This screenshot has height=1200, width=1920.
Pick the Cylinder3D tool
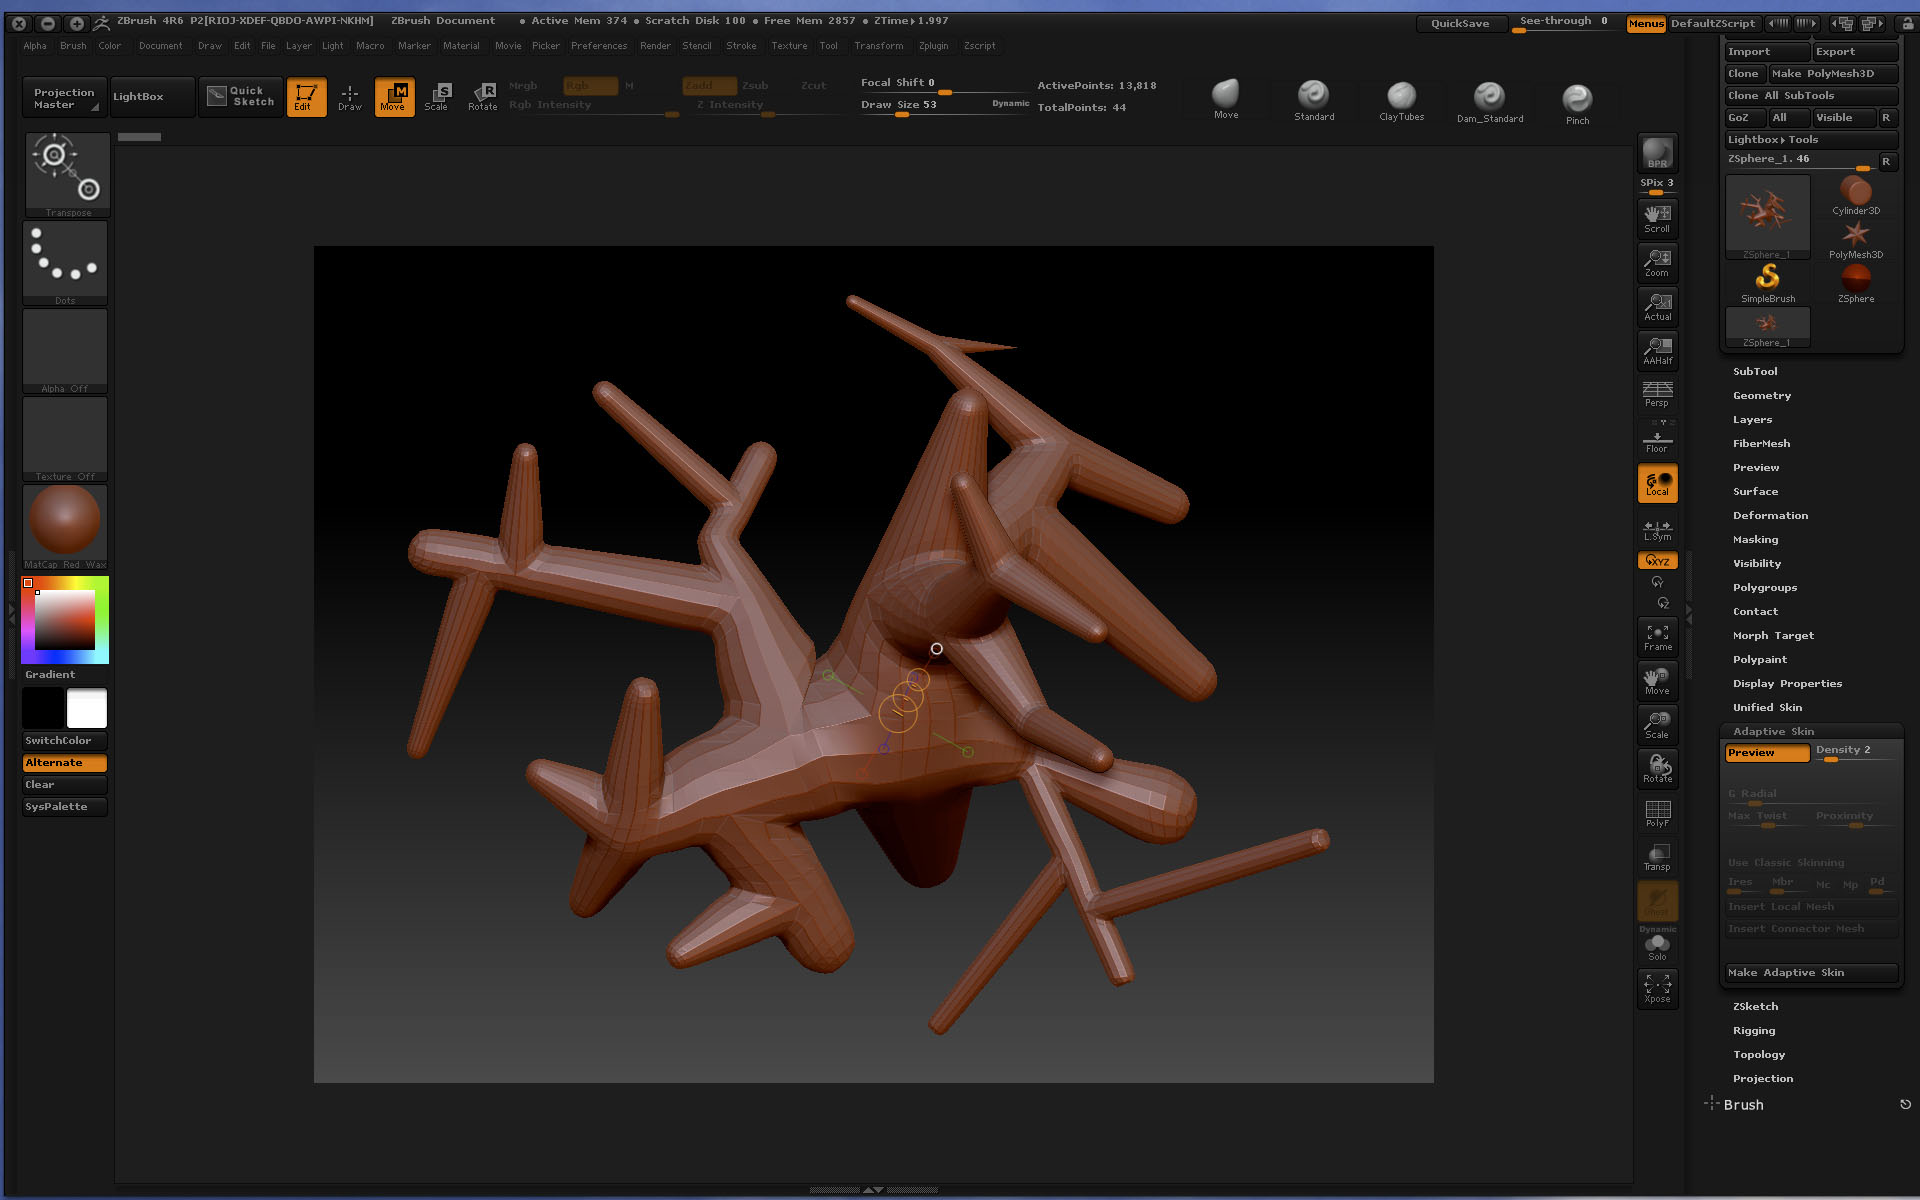[1856, 196]
